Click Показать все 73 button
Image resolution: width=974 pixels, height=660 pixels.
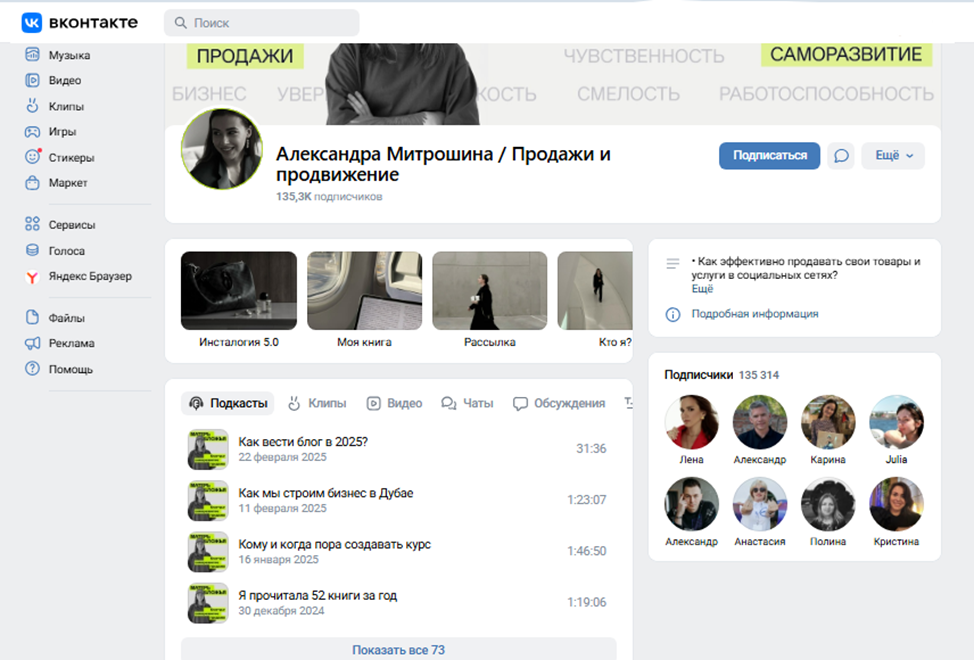pos(399,649)
